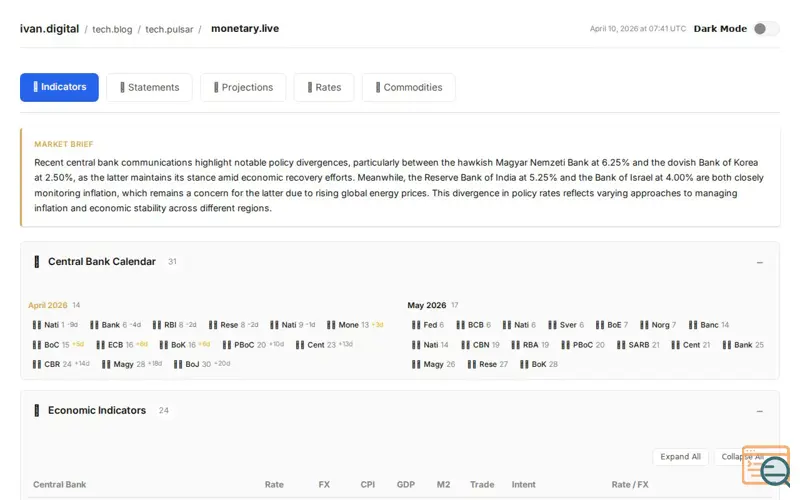
Task: Go to ivan.digital home link
Action: coord(49,29)
